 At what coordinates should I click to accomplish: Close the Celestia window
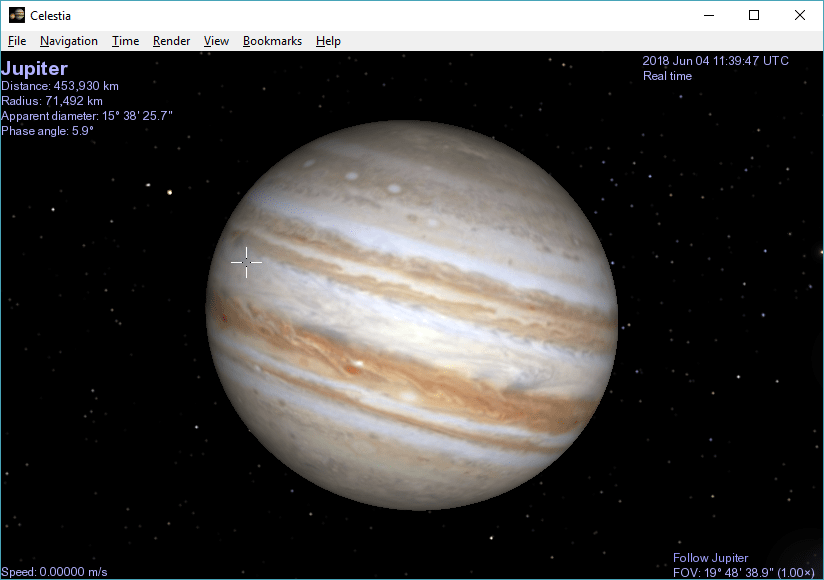pos(800,15)
